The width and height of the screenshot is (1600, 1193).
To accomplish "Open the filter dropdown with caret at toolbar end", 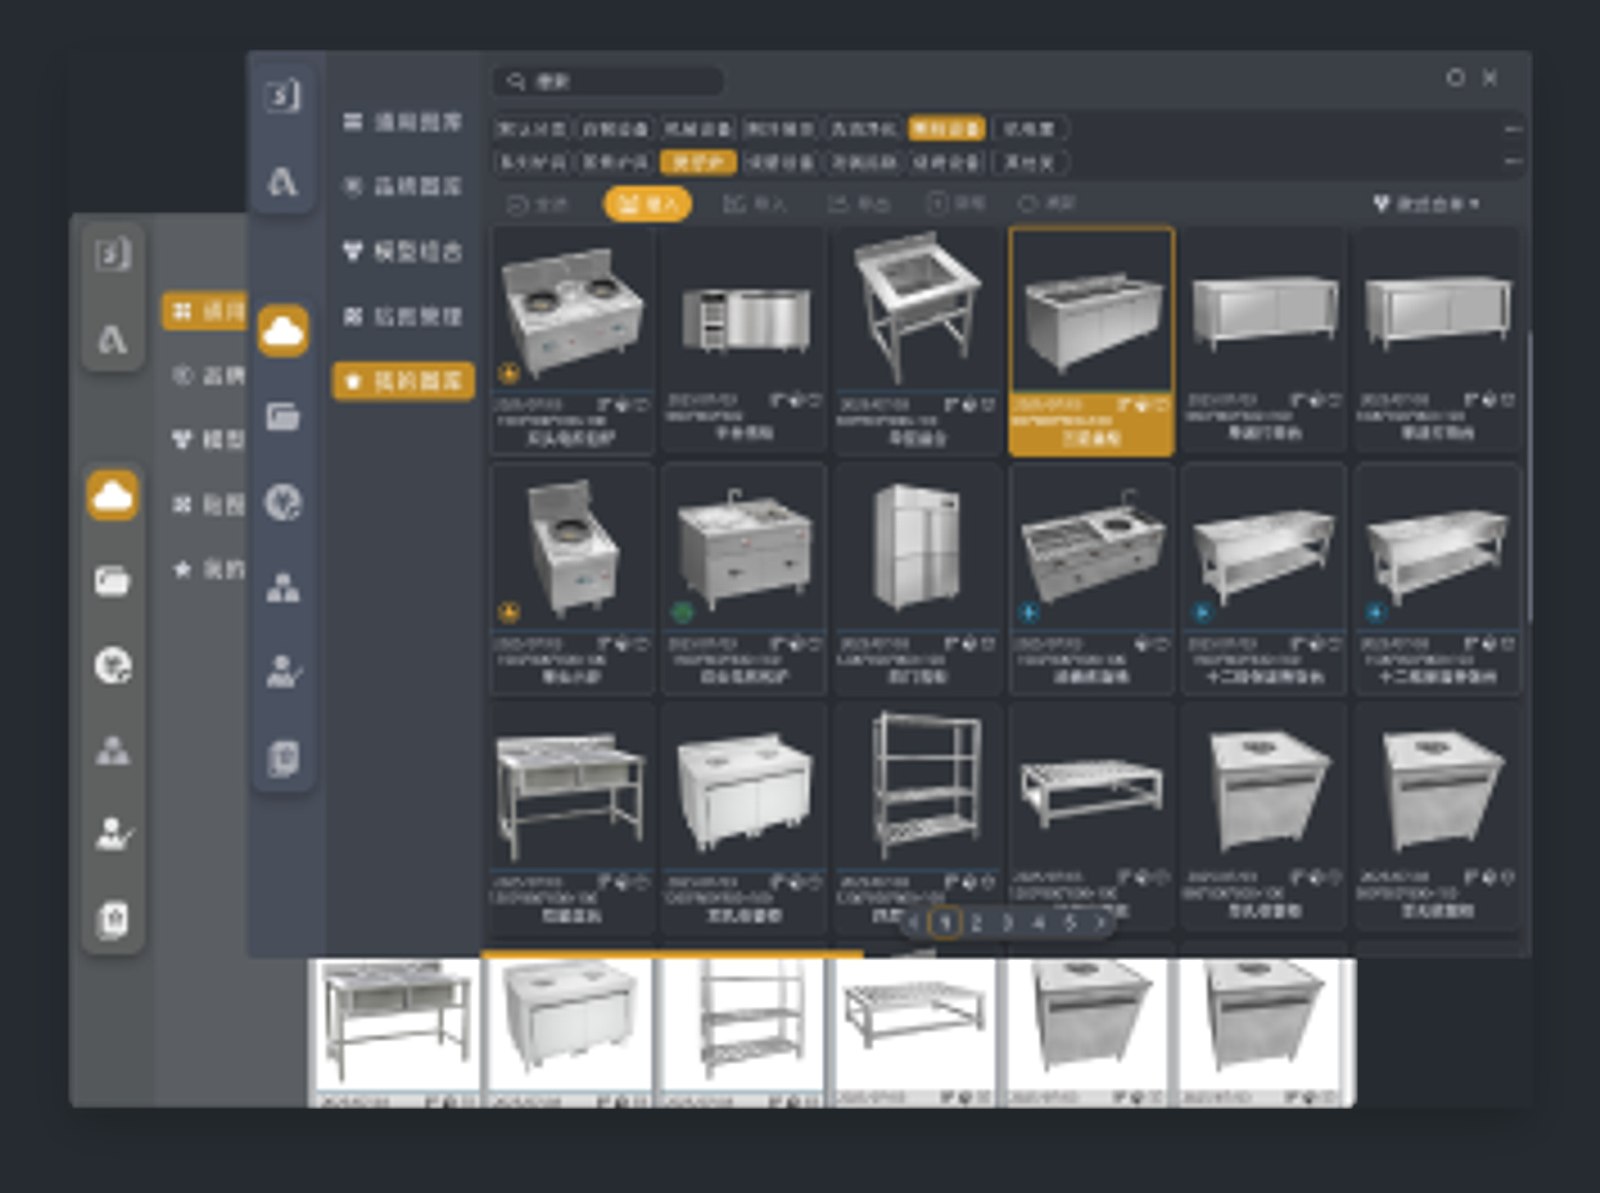I will (1427, 204).
